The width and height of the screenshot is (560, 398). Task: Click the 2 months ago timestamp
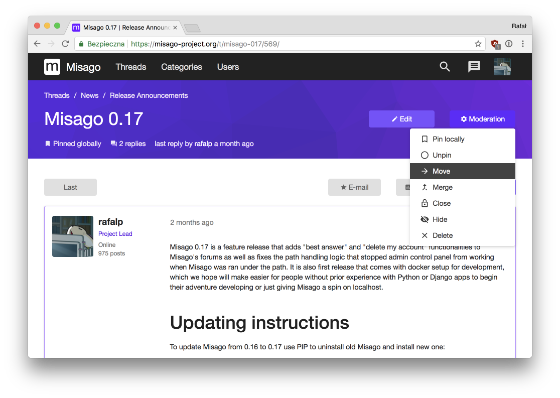pos(192,223)
